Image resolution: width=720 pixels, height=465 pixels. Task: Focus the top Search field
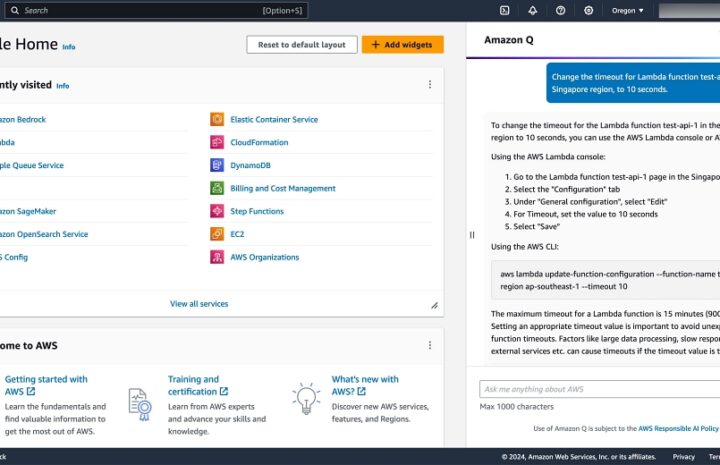[156, 11]
